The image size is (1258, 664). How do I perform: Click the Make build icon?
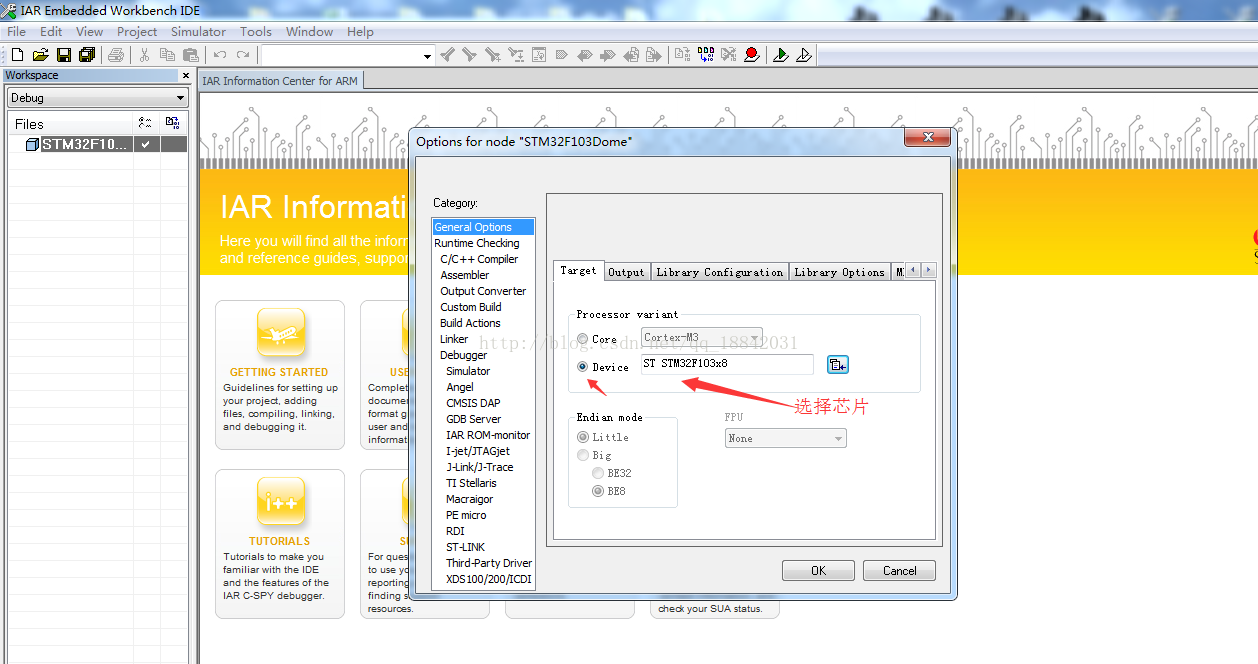point(706,55)
